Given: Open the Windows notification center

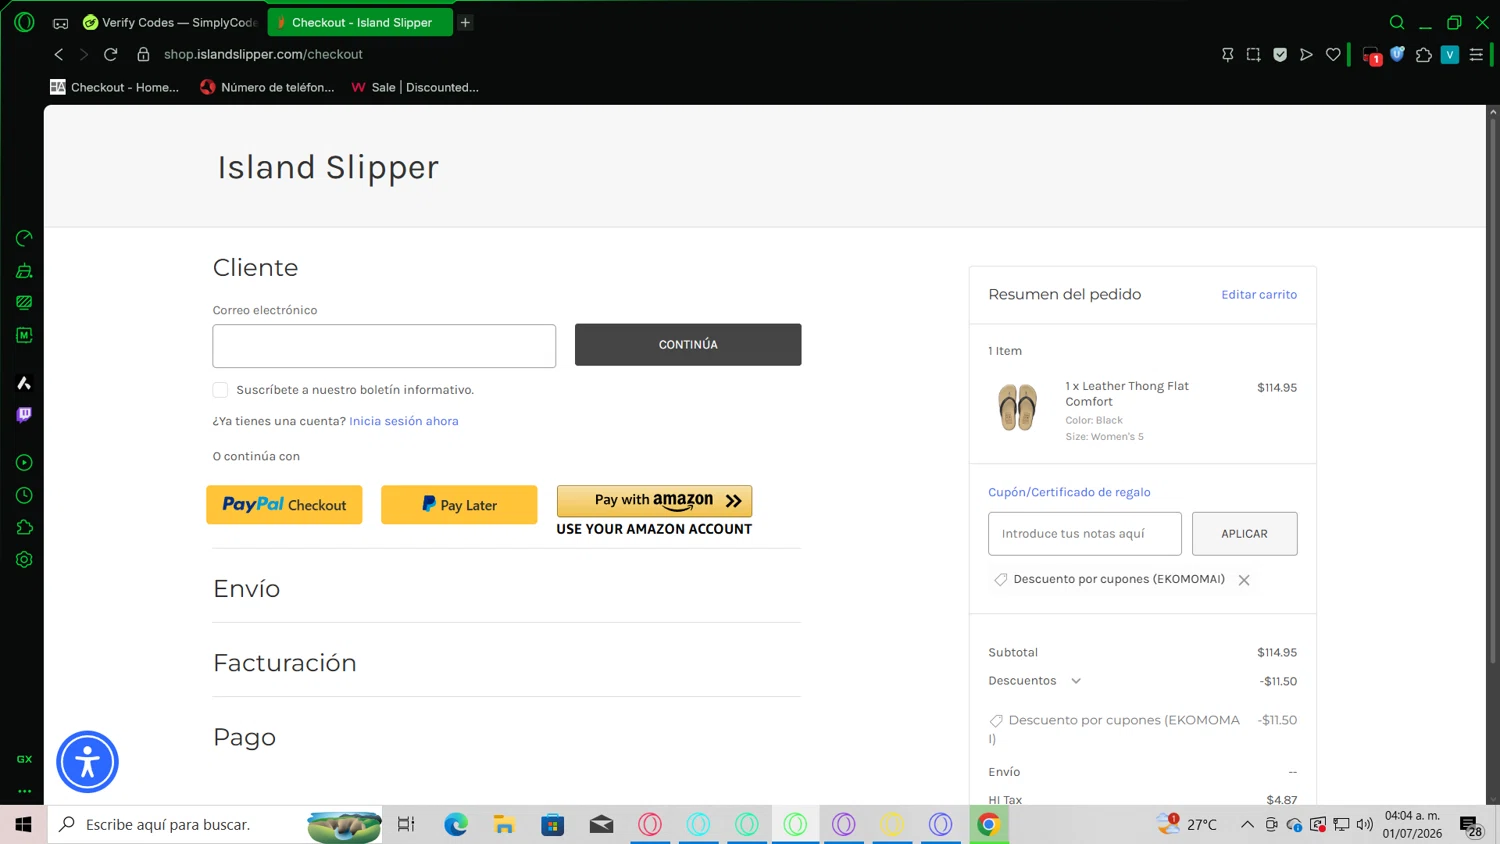Looking at the screenshot, I should pos(1471,825).
